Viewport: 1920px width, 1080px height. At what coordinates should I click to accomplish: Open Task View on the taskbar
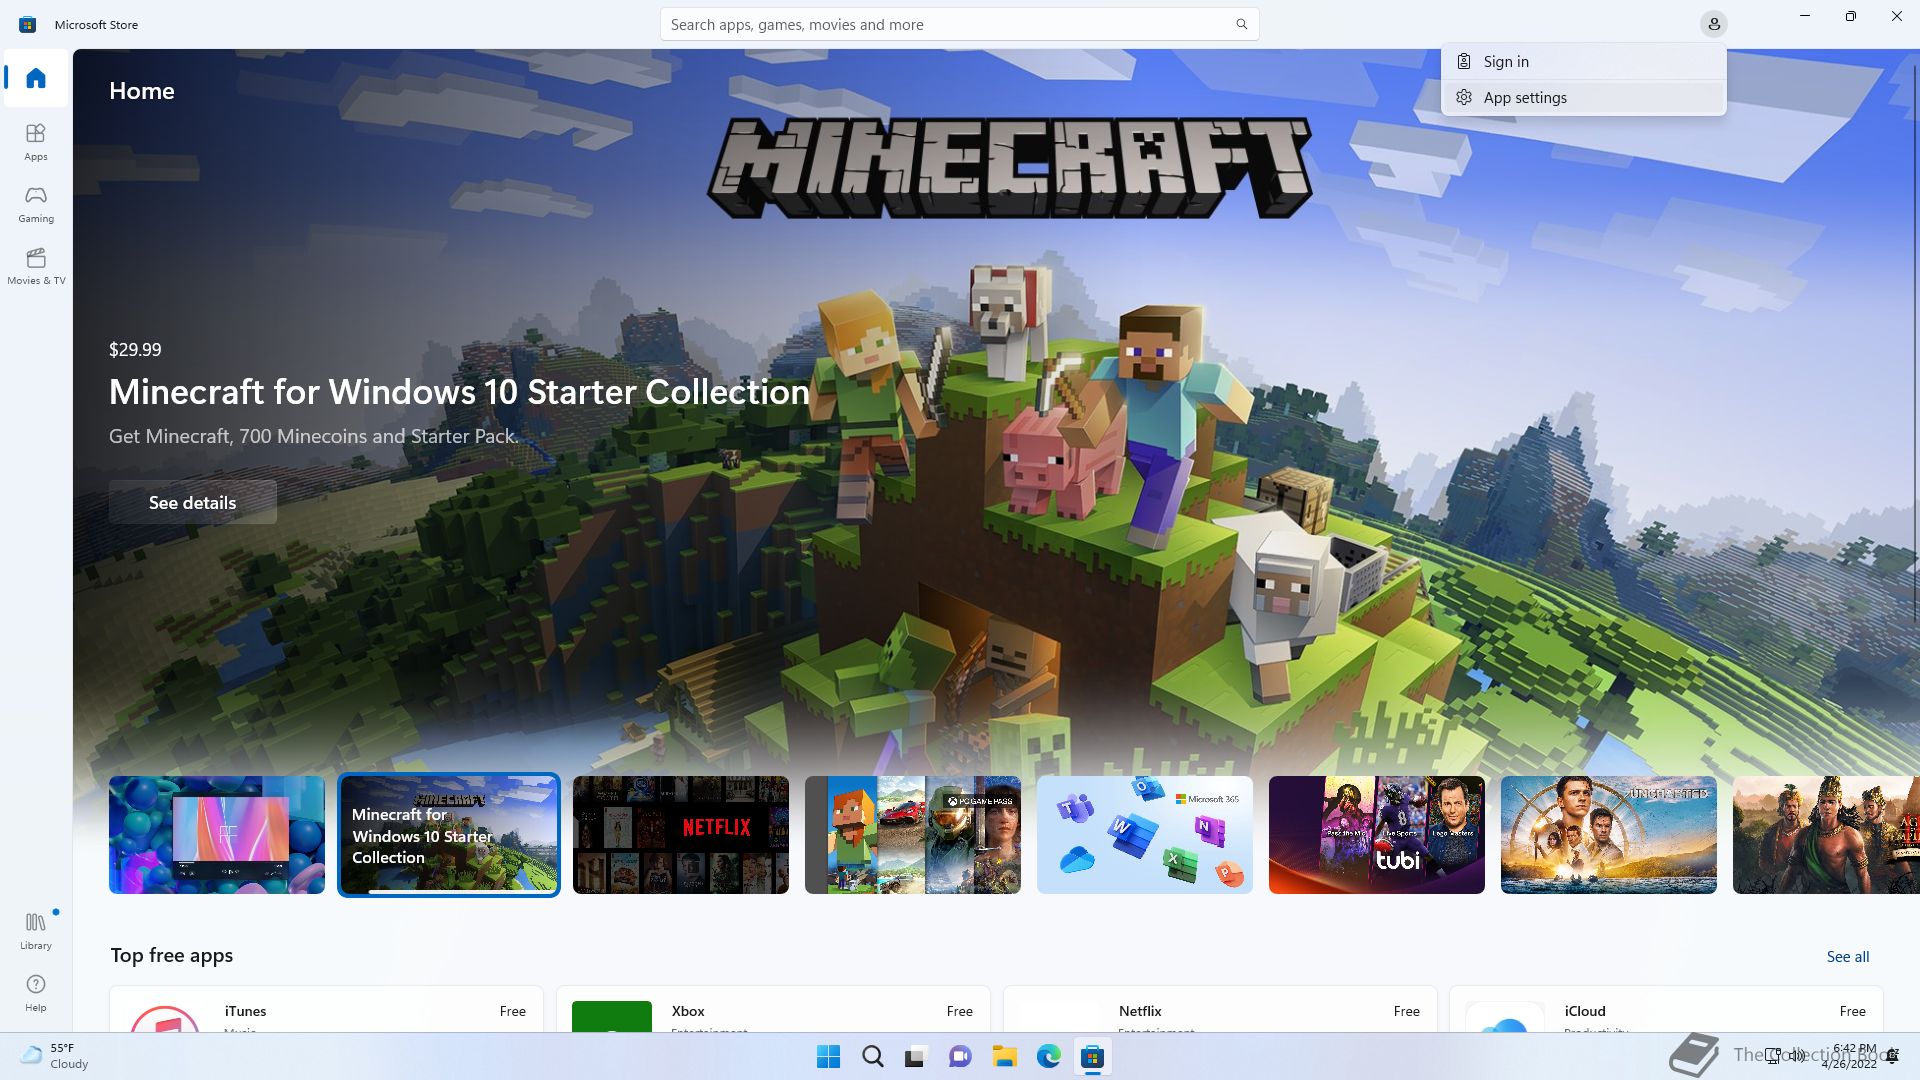tap(916, 1057)
